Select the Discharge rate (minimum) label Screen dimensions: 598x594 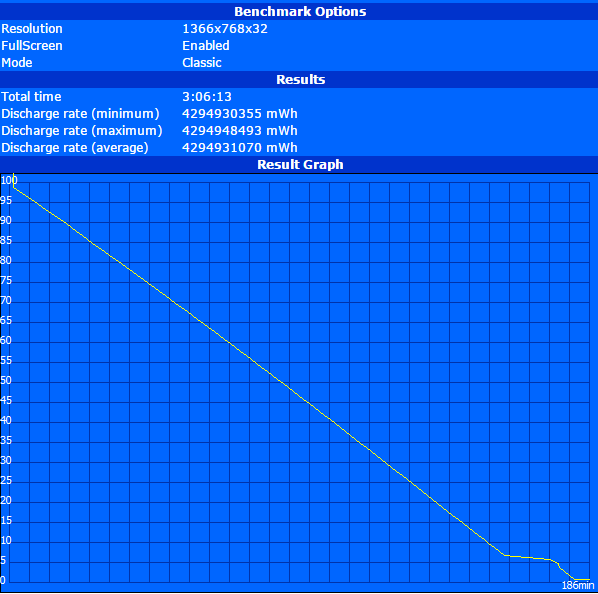click(x=80, y=114)
